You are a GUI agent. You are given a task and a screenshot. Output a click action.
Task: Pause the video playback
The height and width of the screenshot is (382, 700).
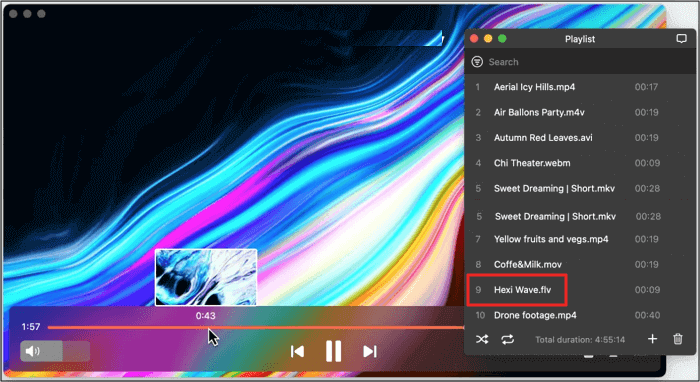pos(333,351)
